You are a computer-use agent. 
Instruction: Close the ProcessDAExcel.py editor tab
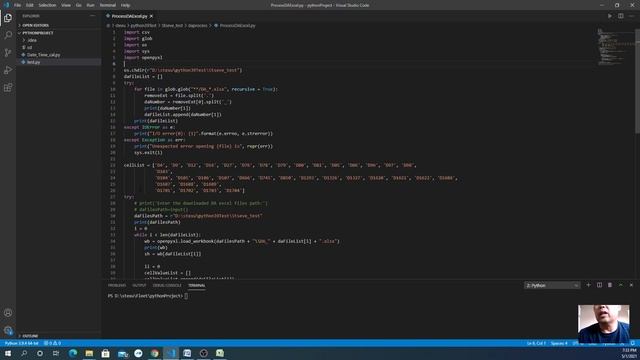tap(151, 16)
